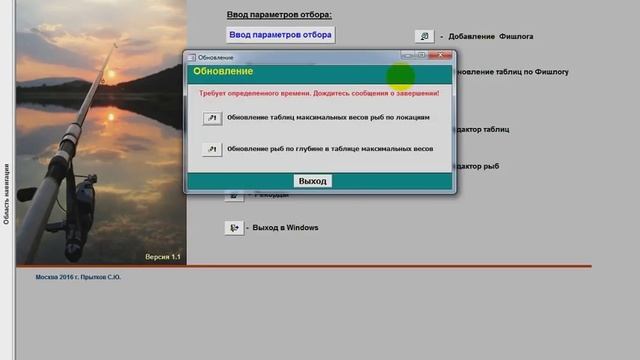Minimize the Обновление dialog window
The image size is (640, 360).
[x=407, y=55]
